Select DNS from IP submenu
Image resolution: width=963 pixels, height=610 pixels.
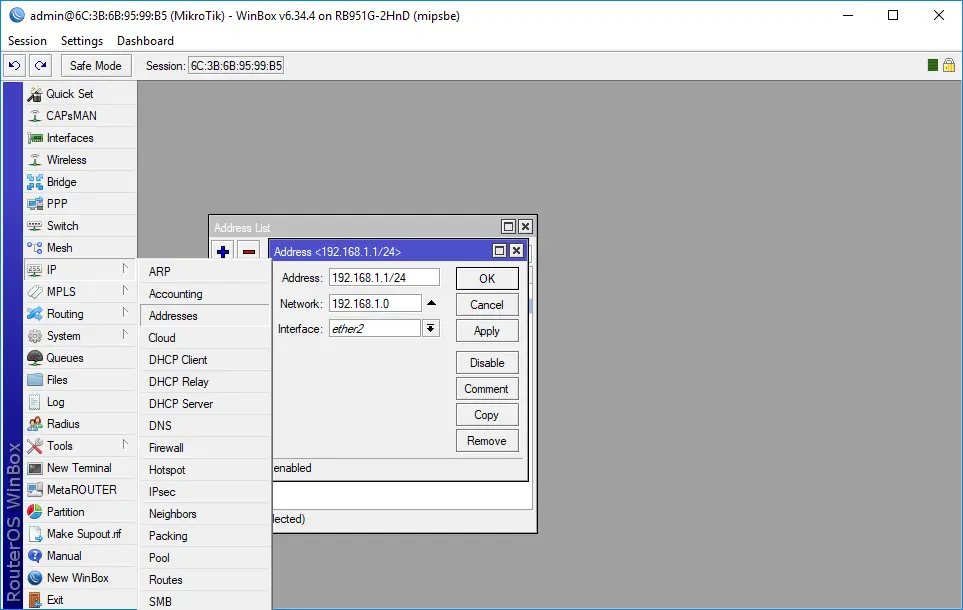coord(205,426)
